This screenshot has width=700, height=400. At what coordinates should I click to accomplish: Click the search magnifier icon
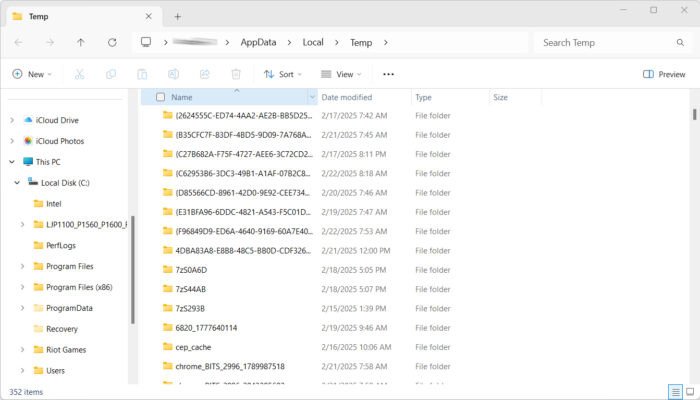pos(680,42)
